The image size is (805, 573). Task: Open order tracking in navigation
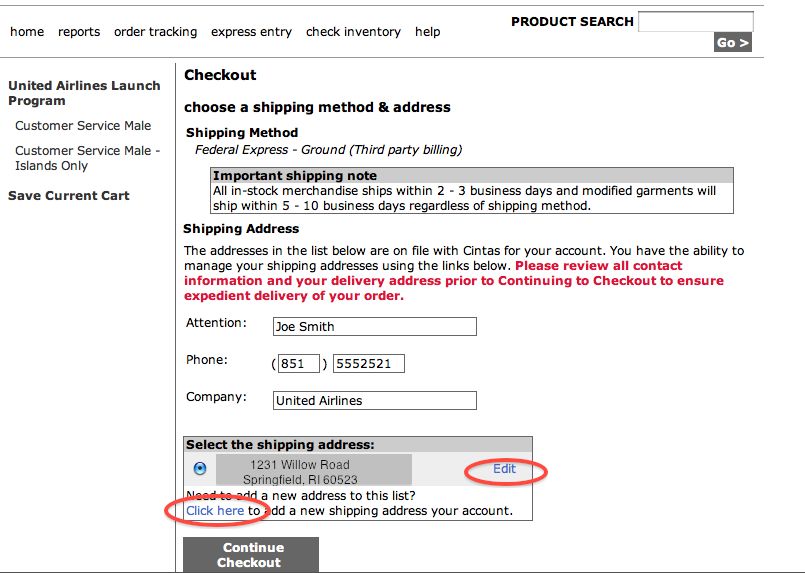click(x=156, y=32)
